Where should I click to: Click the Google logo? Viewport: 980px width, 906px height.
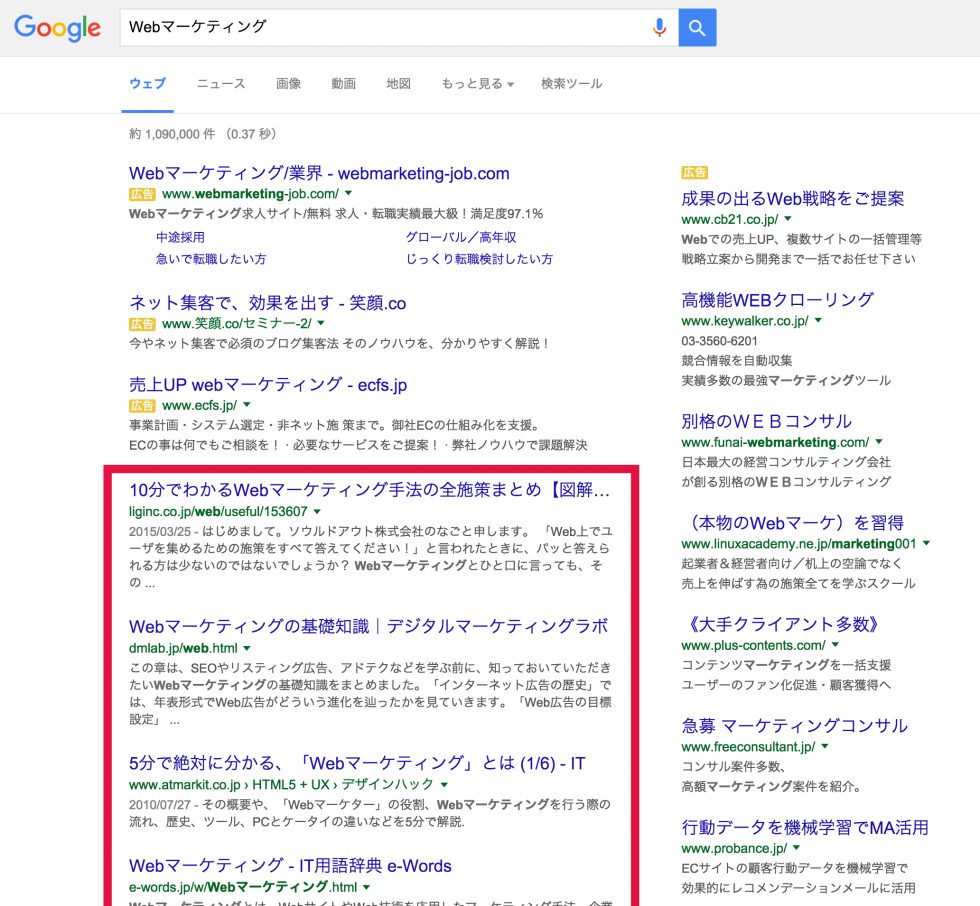tap(57, 27)
